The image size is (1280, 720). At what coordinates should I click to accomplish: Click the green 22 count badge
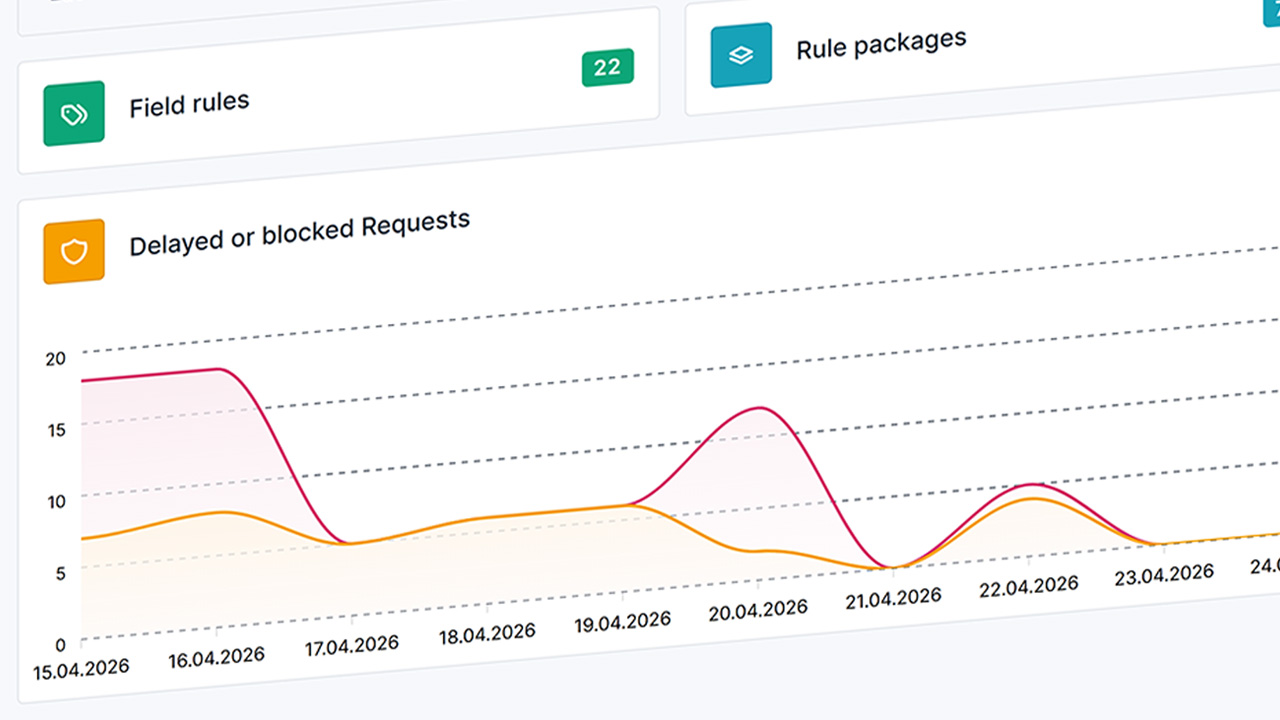[x=608, y=68]
